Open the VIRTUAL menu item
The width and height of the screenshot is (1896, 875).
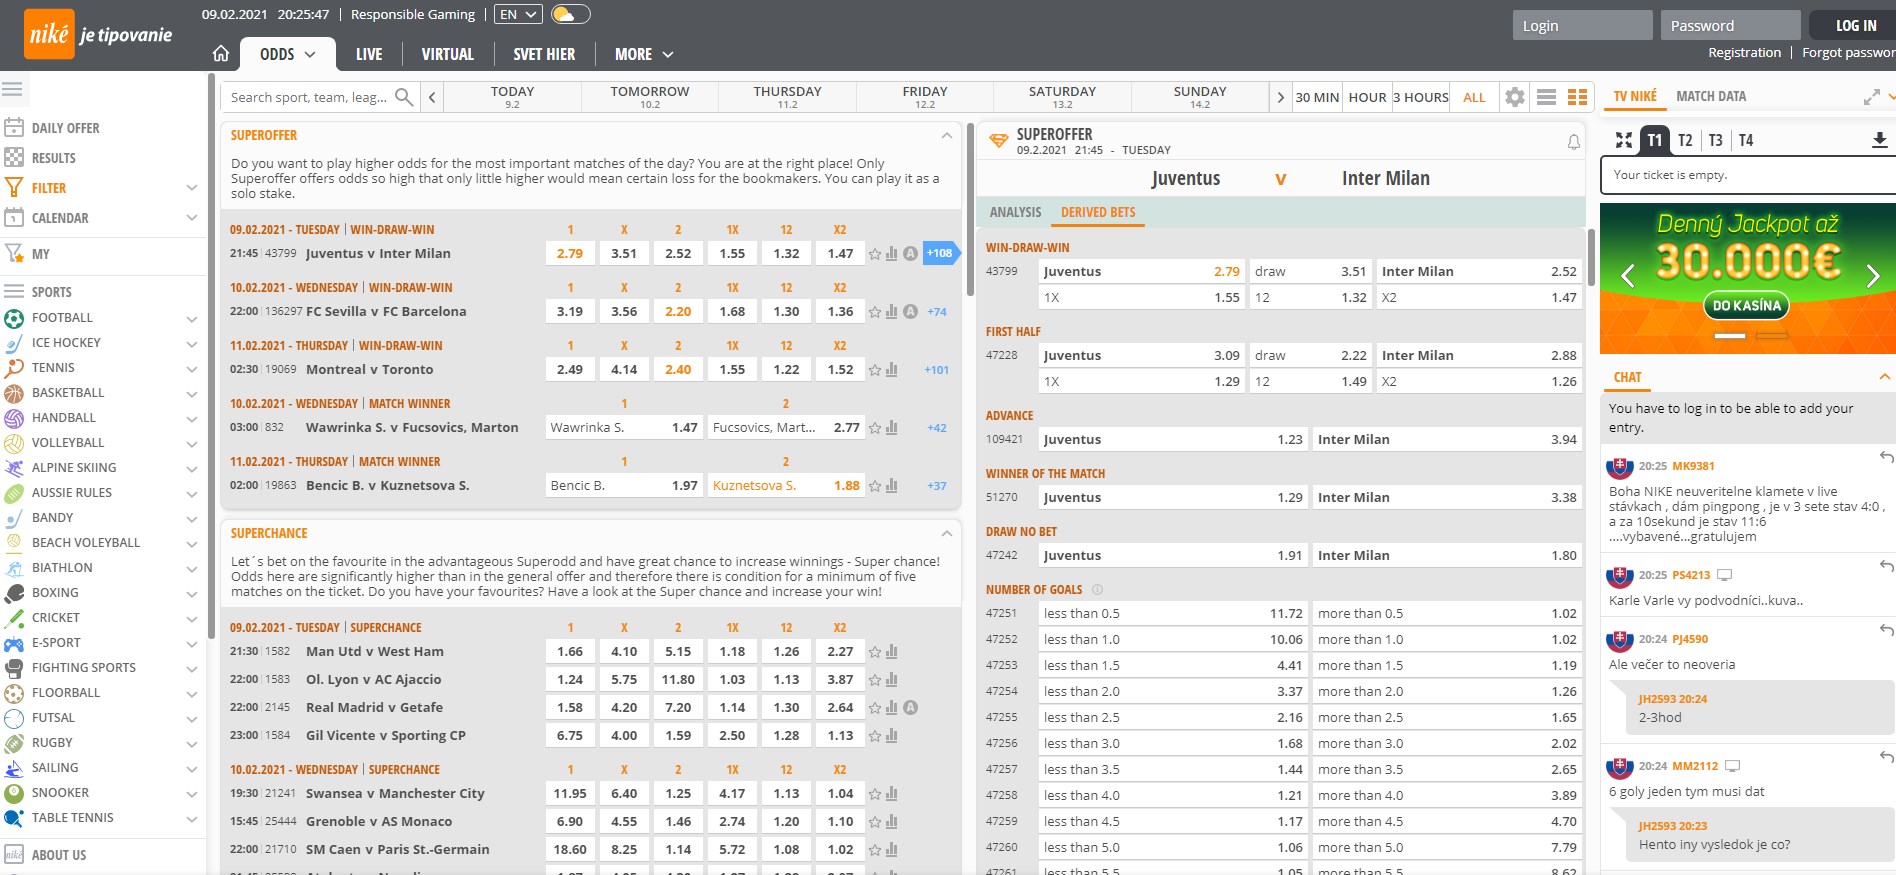point(447,54)
